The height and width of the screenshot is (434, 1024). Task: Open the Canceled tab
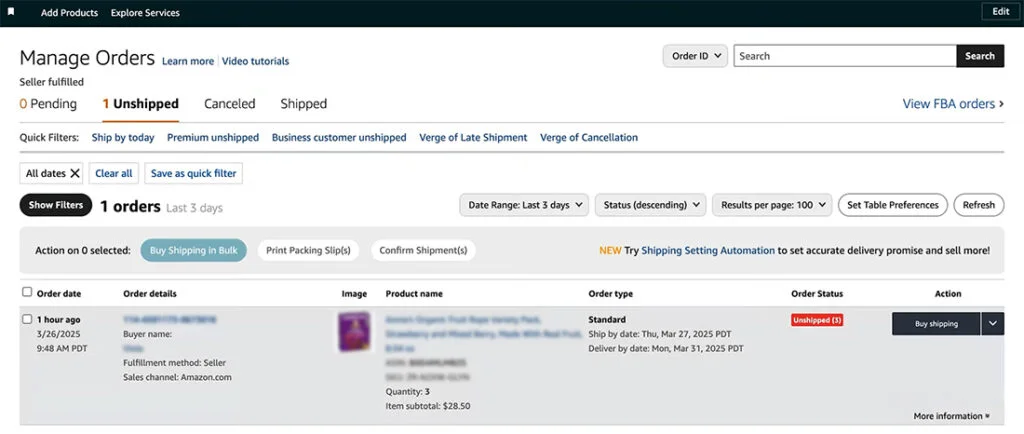pos(230,104)
